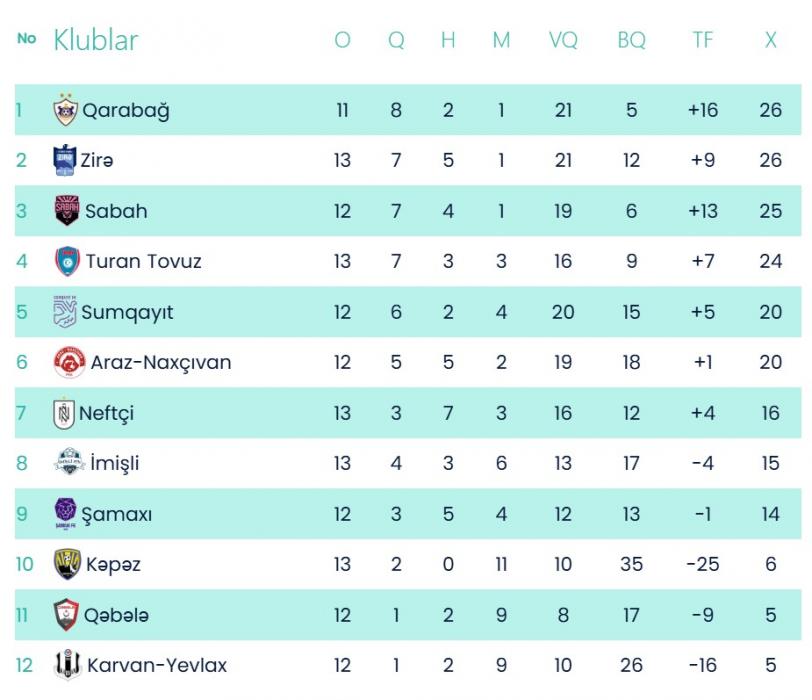Open the Araz-Naxçıvan club badge
812x700 pixels.
click(x=69, y=362)
